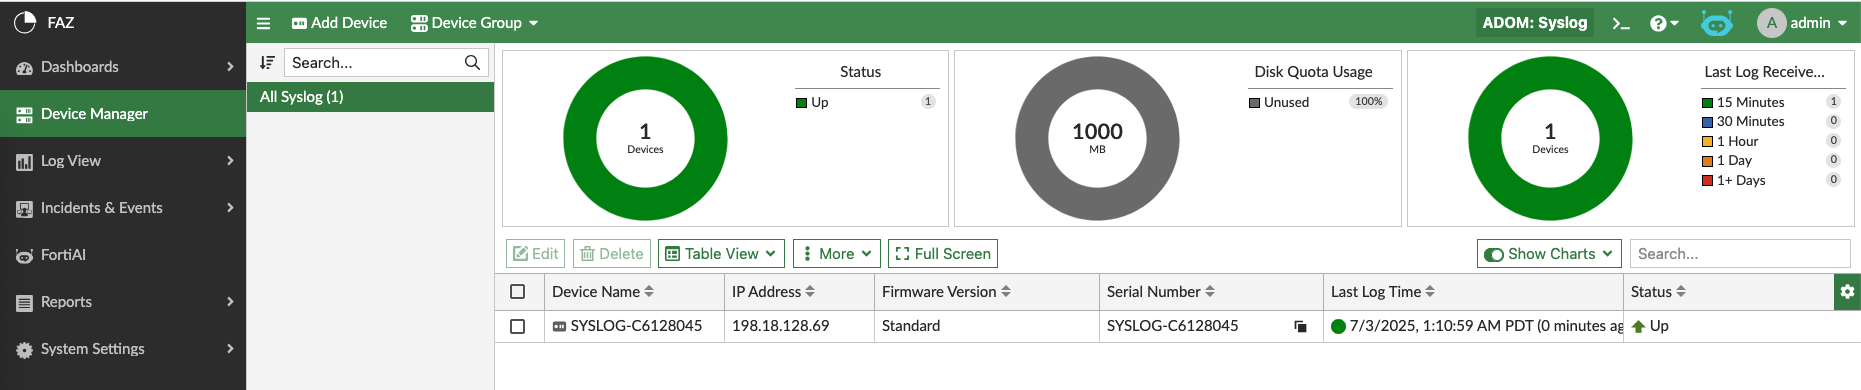Click the Delete button

coord(611,254)
